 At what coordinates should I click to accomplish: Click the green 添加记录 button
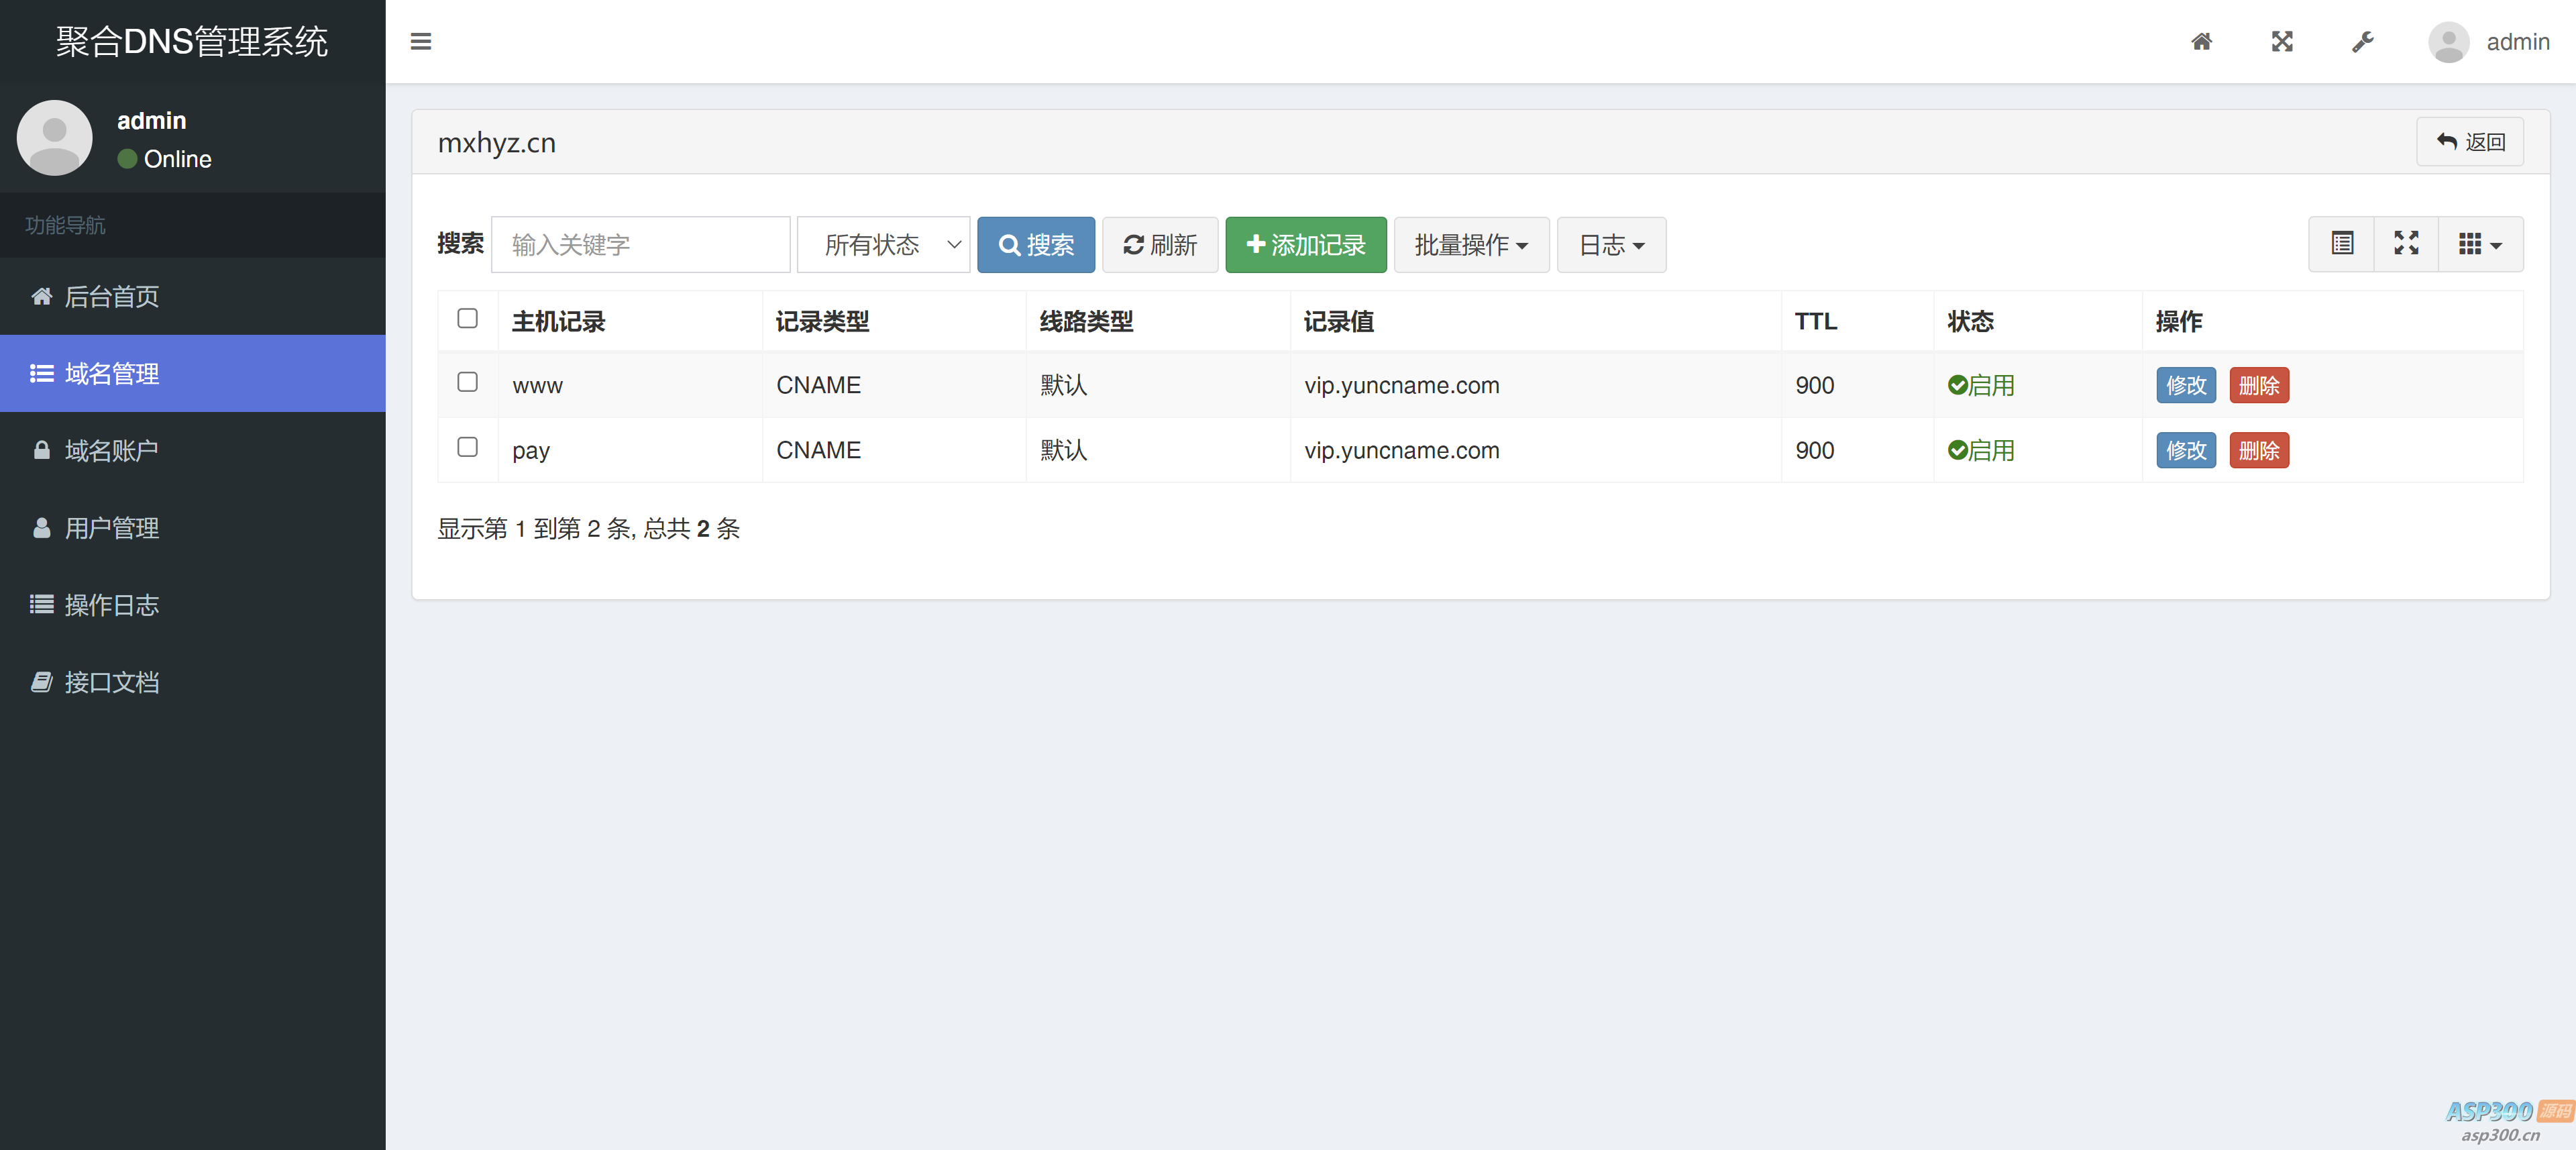tap(1306, 245)
